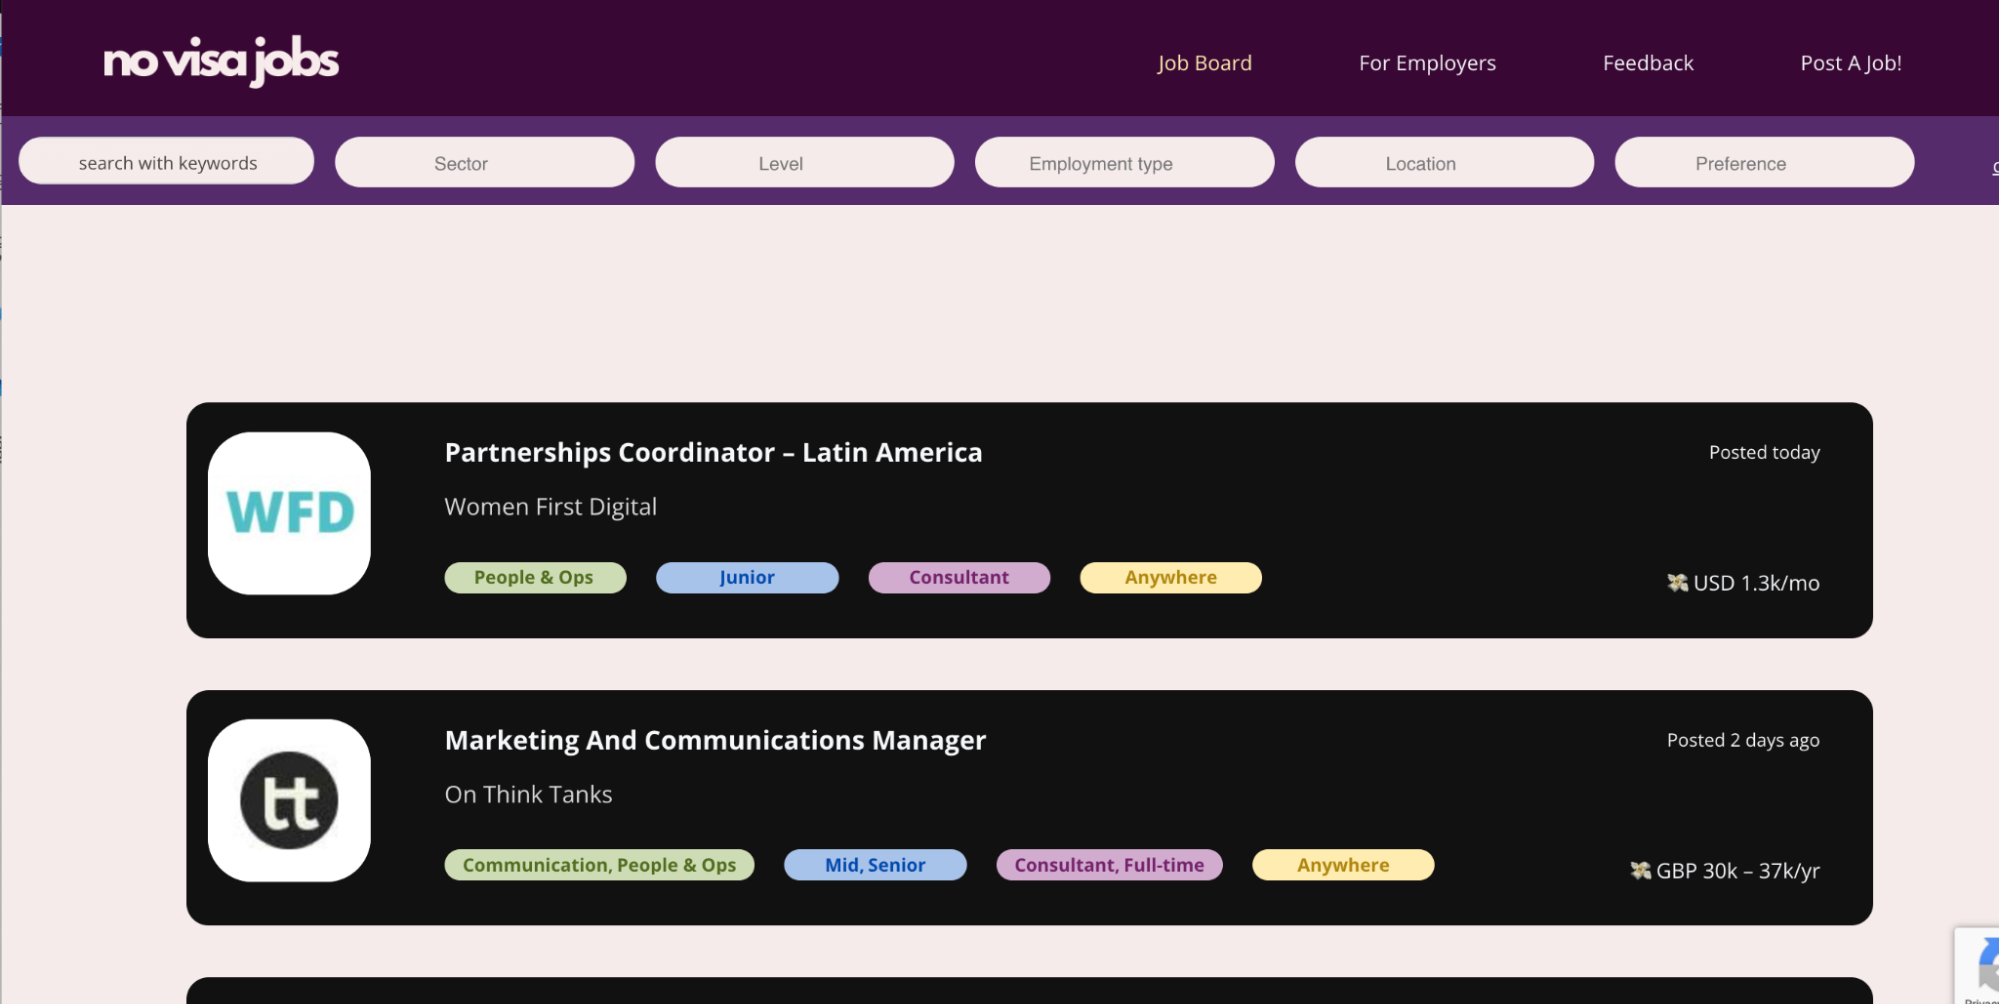Open Partnerships Coordinator – Latin America job title
This screenshot has height=1005, width=1999.
tap(713, 453)
